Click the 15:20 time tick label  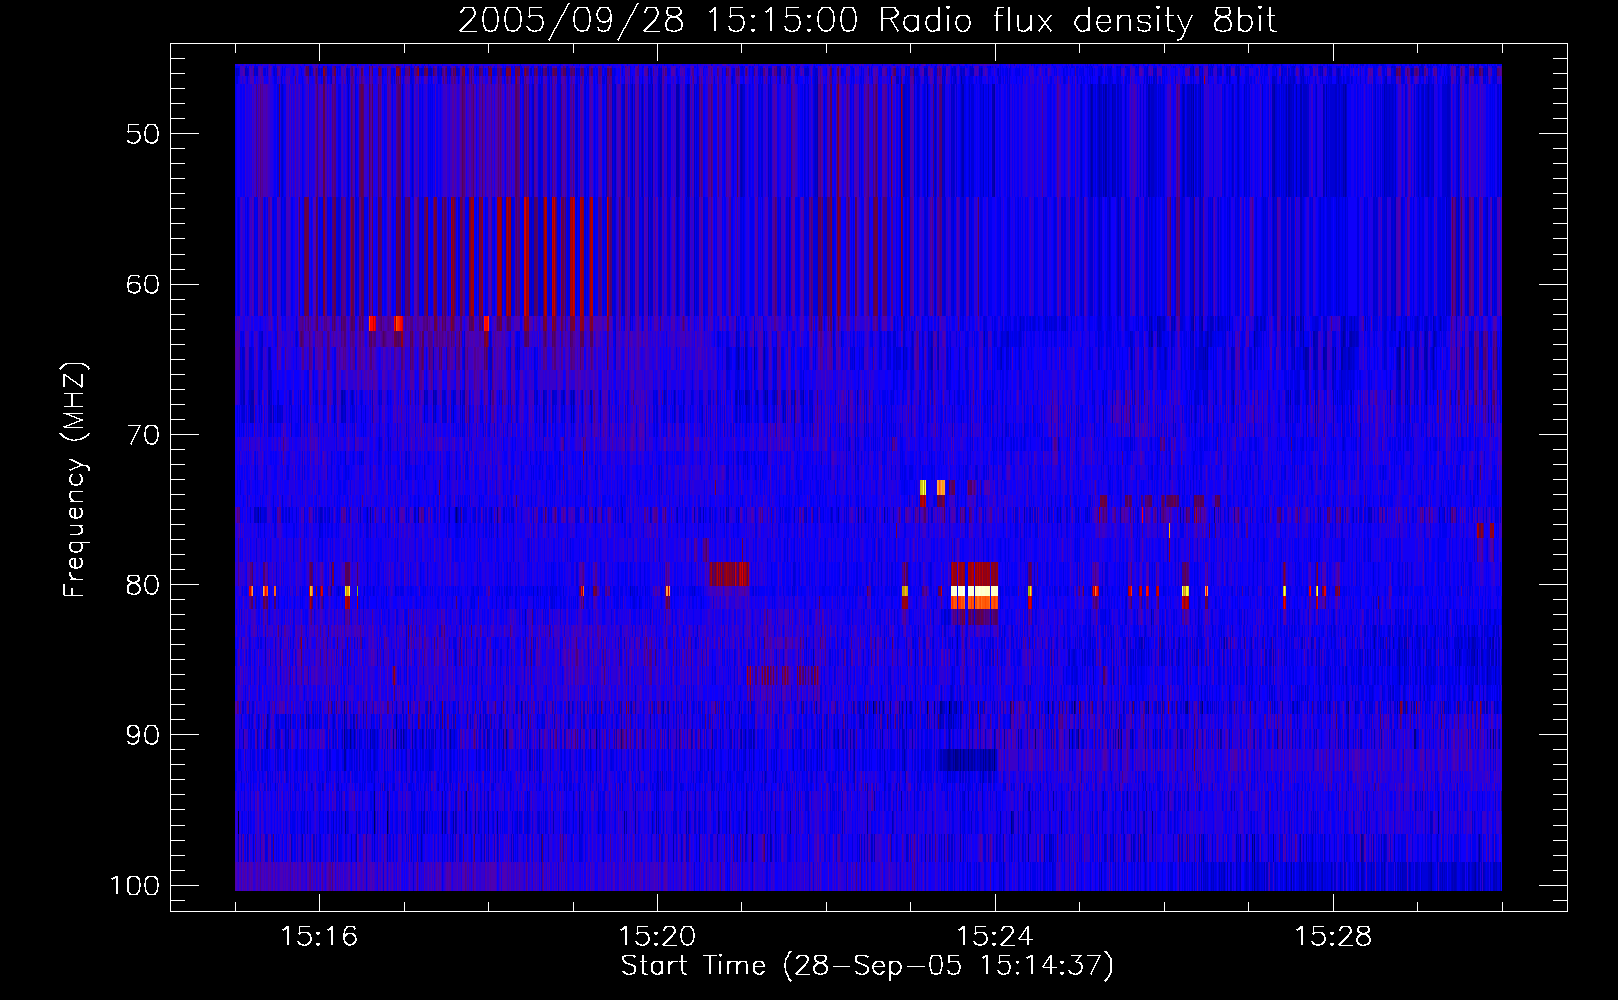(657, 937)
